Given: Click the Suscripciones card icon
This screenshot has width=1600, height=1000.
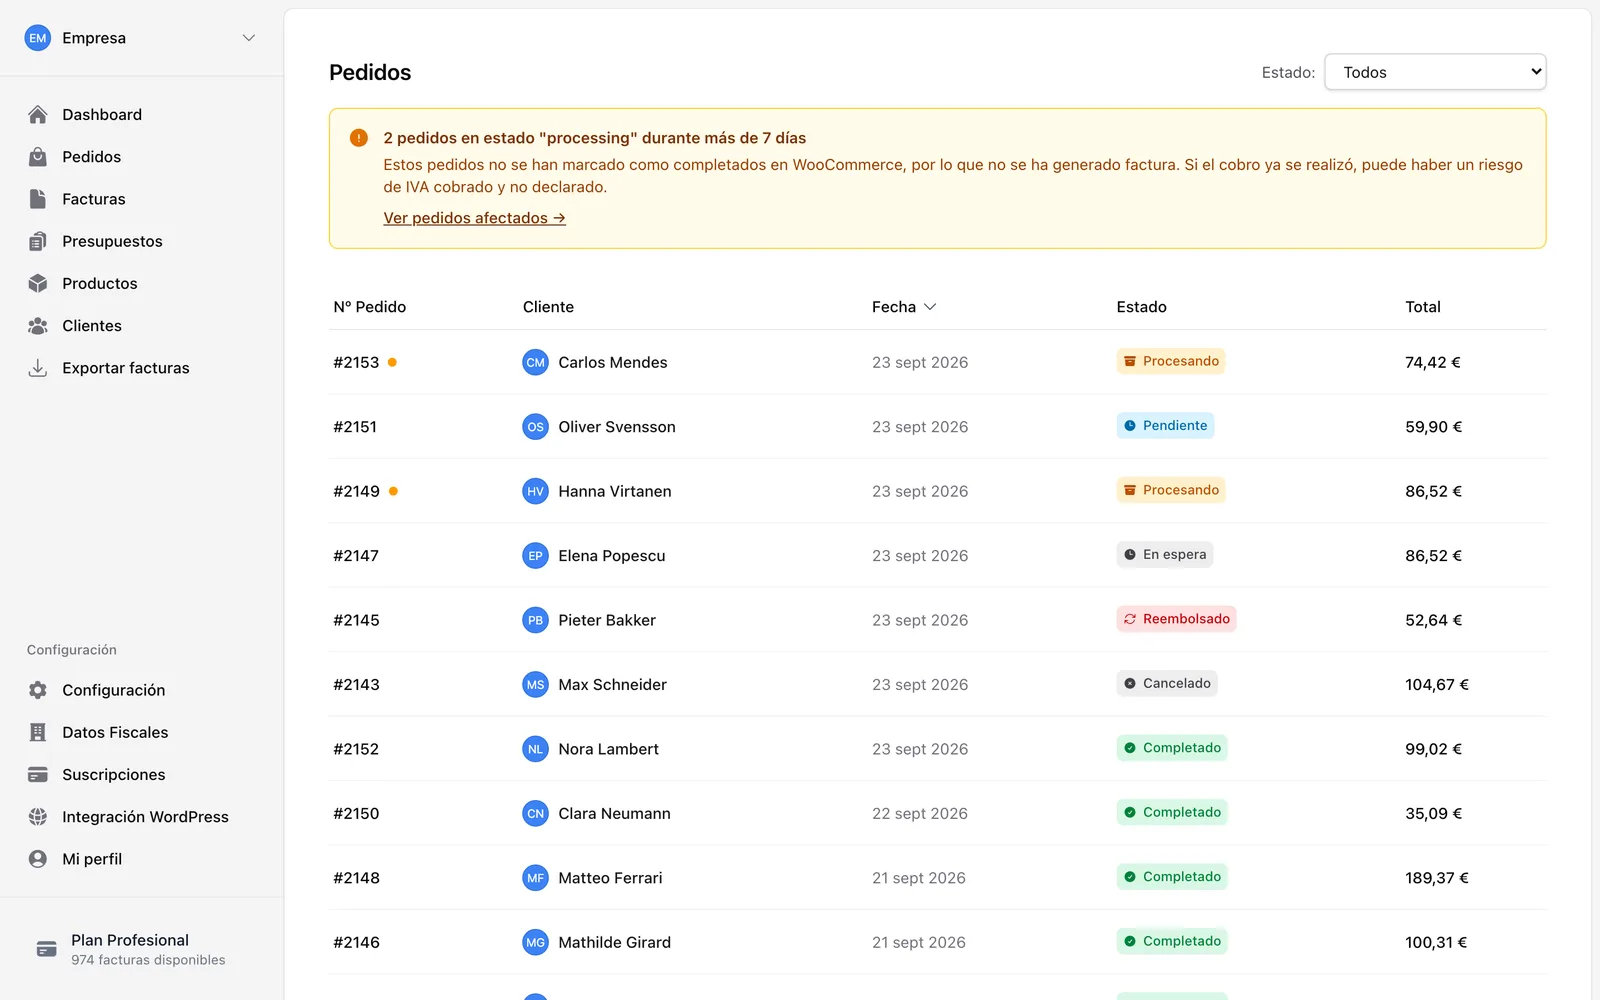Looking at the screenshot, I should pyautogui.click(x=38, y=774).
